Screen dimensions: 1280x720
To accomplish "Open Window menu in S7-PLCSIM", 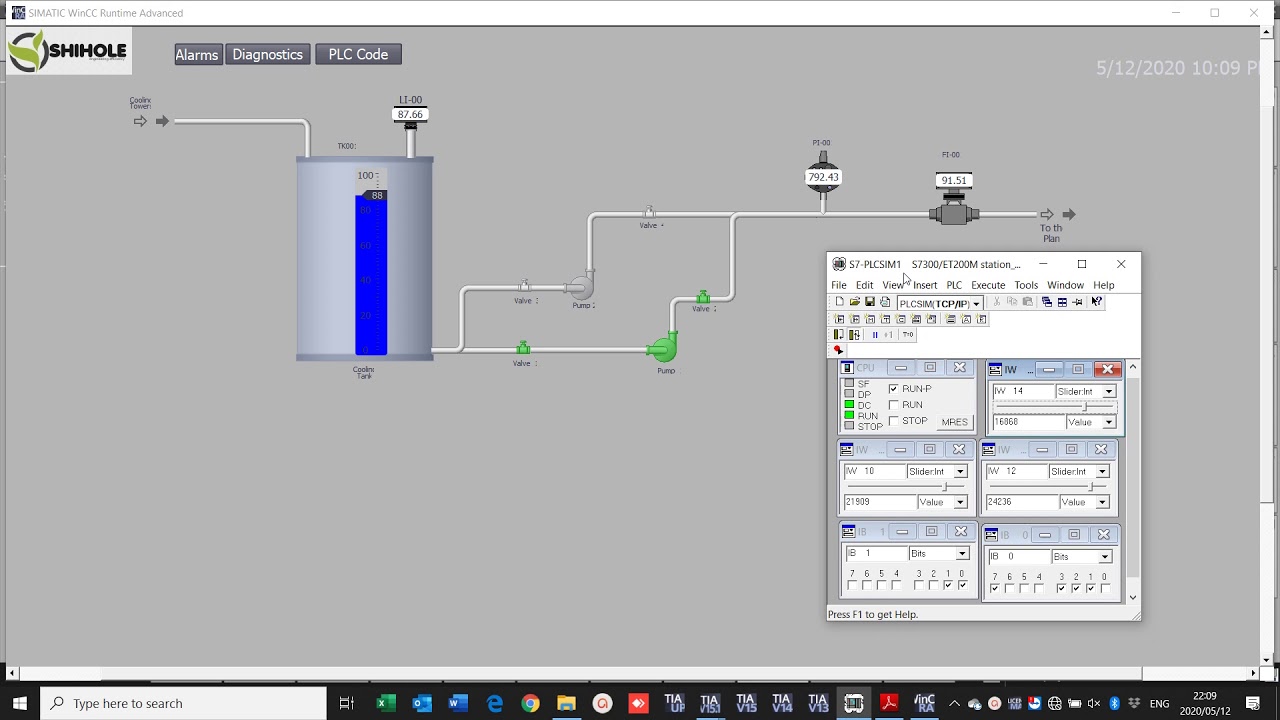I will point(1065,285).
